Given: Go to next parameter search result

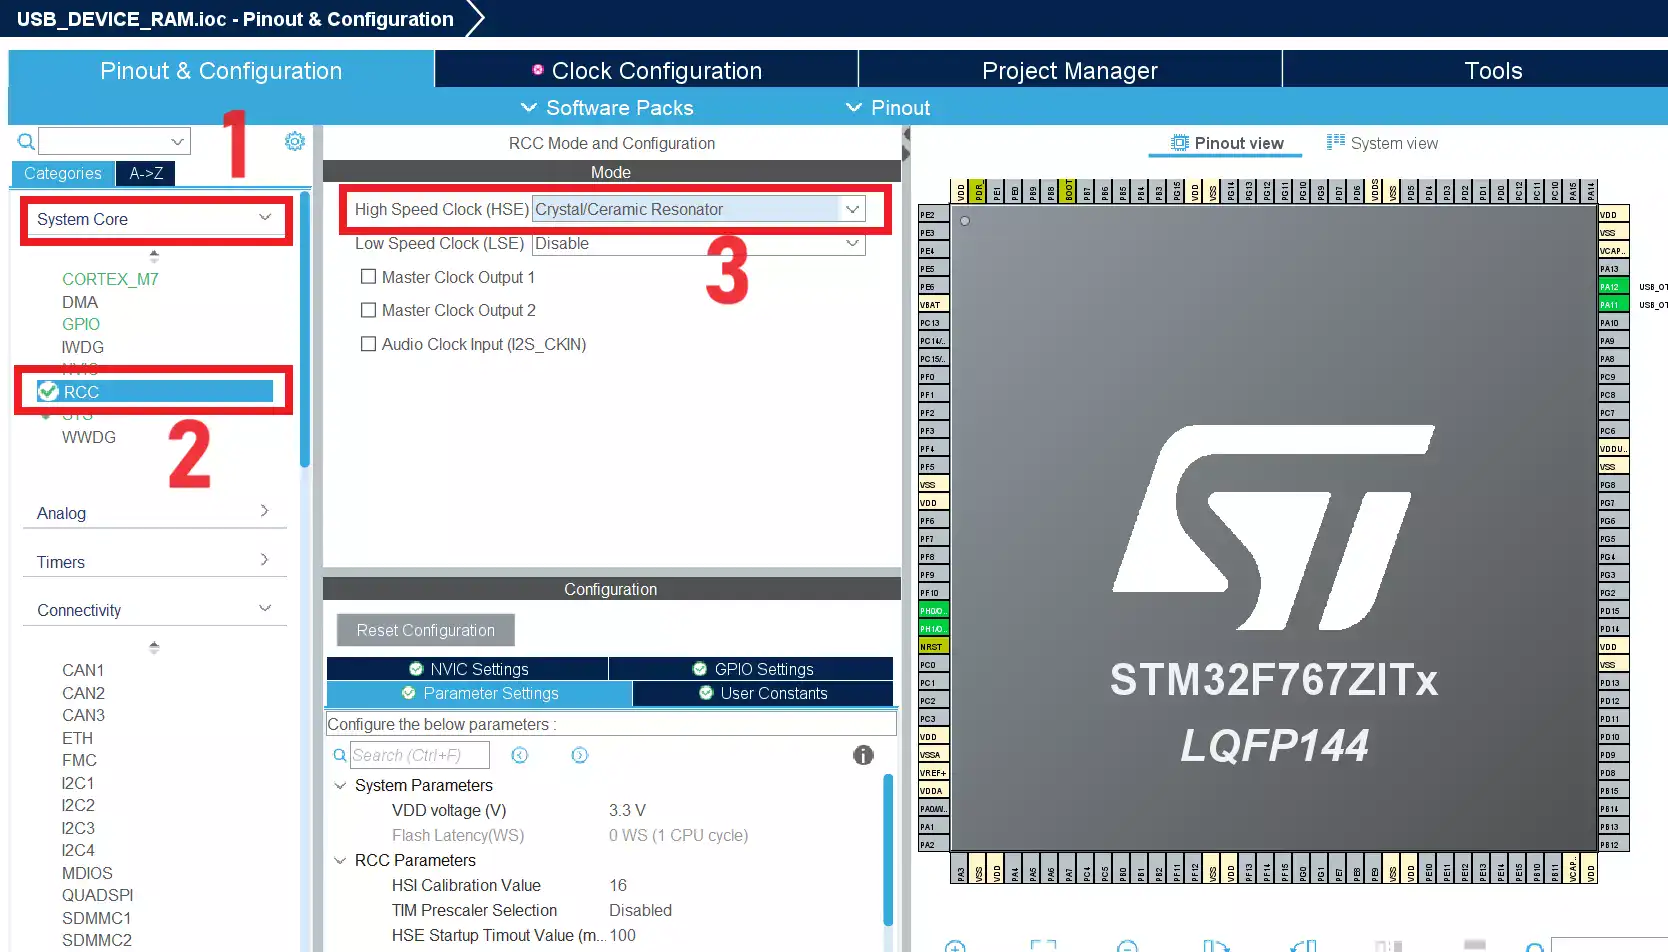Looking at the screenshot, I should [x=580, y=755].
